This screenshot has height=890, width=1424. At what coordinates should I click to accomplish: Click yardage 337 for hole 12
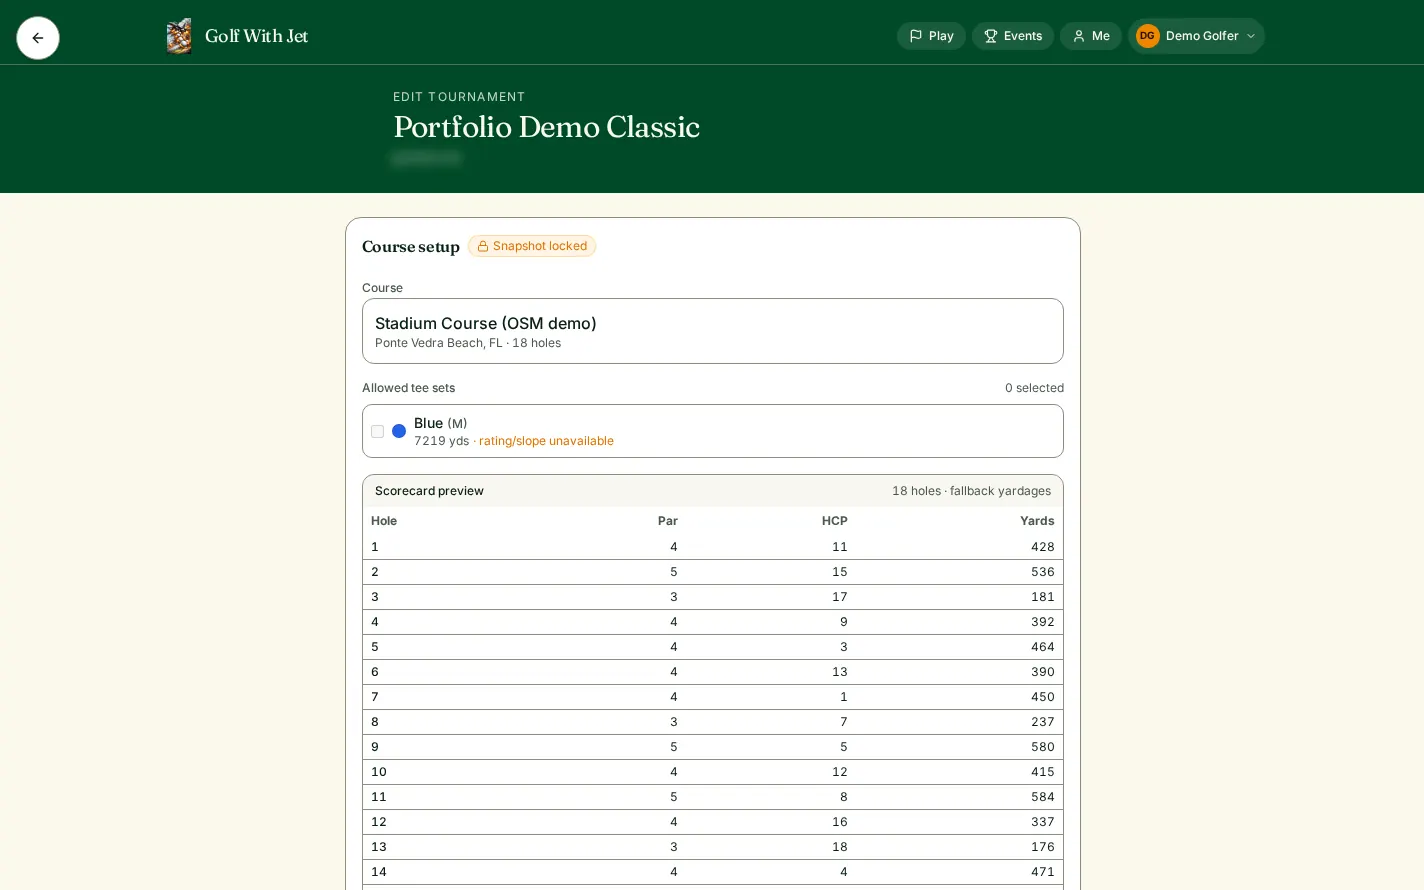point(1043,822)
